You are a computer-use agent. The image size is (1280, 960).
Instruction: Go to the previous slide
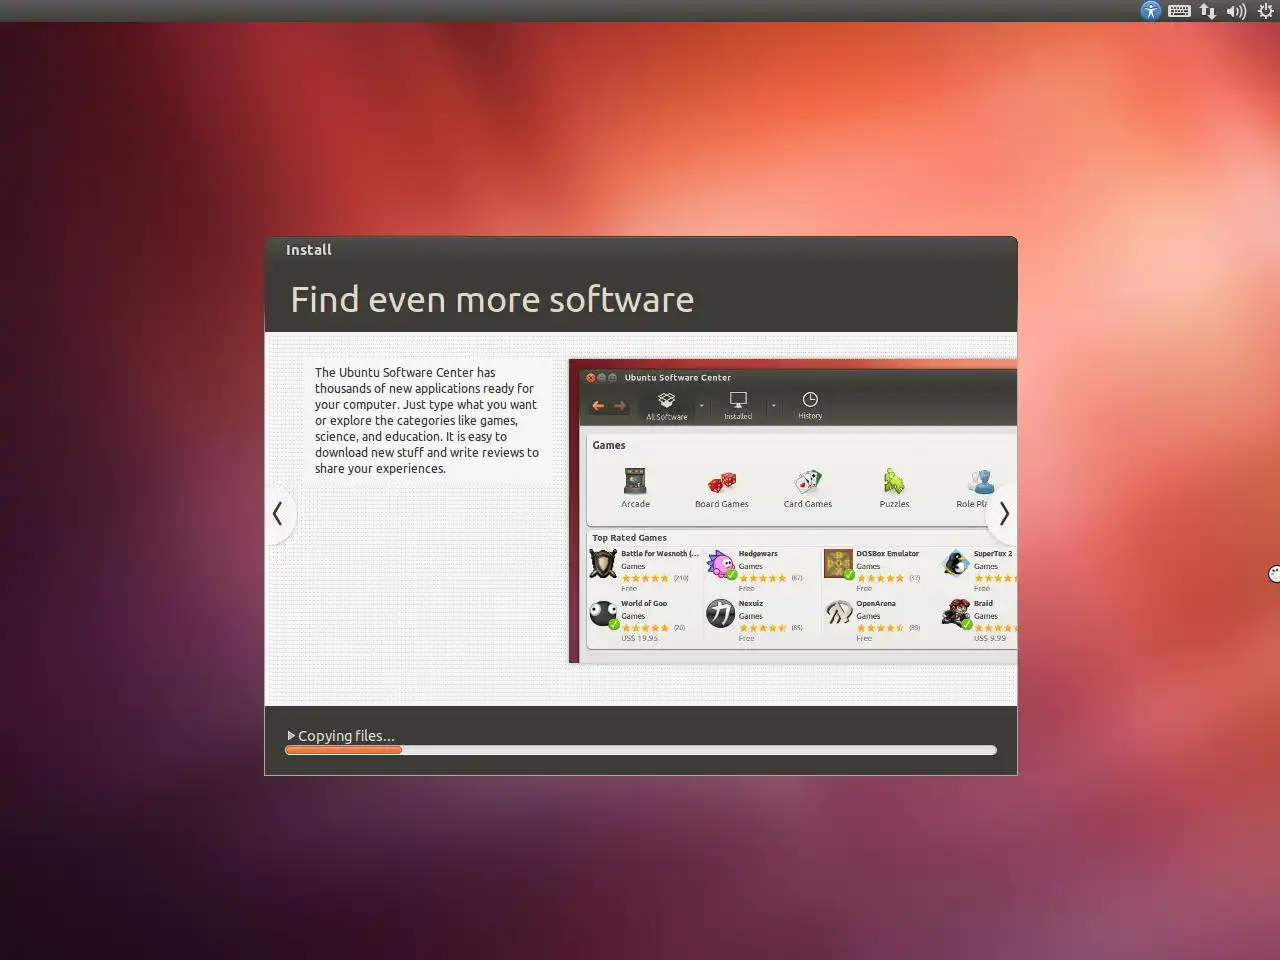(x=278, y=514)
